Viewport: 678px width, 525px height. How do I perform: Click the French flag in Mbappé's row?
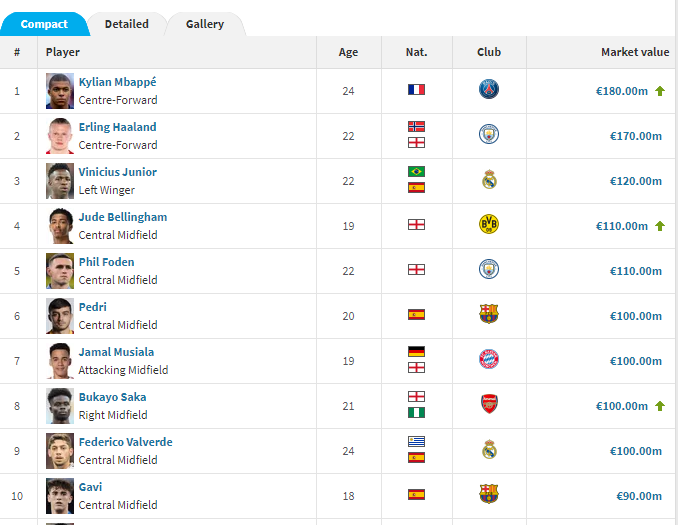click(x=416, y=90)
